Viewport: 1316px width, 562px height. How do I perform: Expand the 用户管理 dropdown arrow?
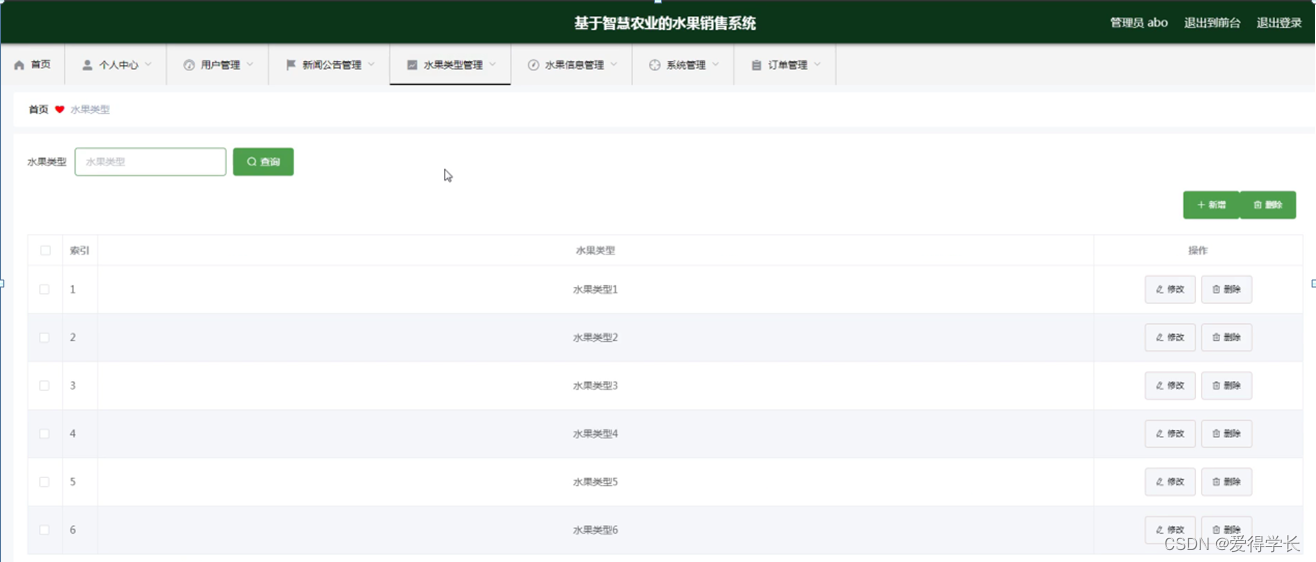tap(250, 65)
